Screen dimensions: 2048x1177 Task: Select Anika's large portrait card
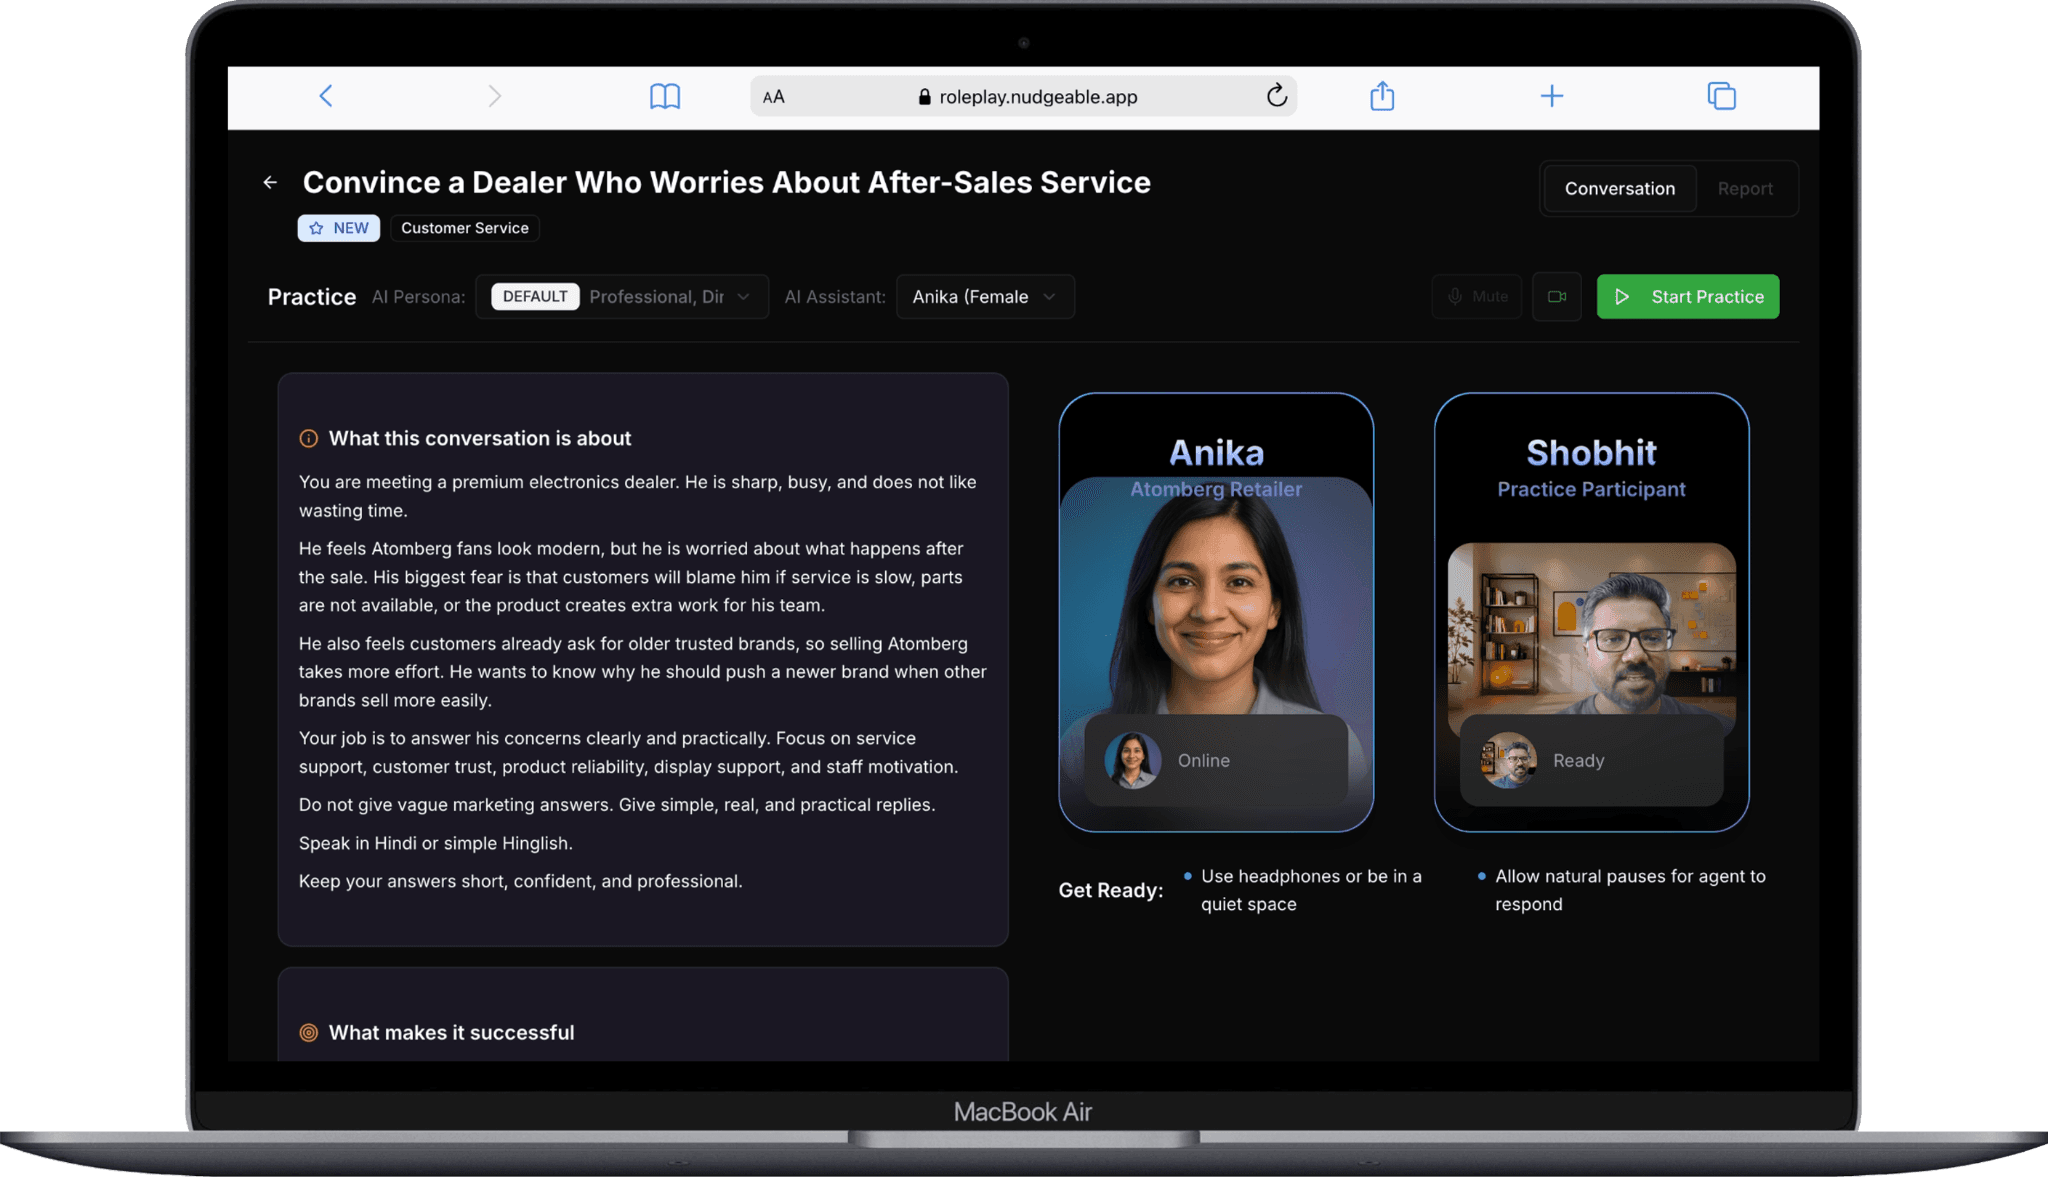[x=1216, y=612]
